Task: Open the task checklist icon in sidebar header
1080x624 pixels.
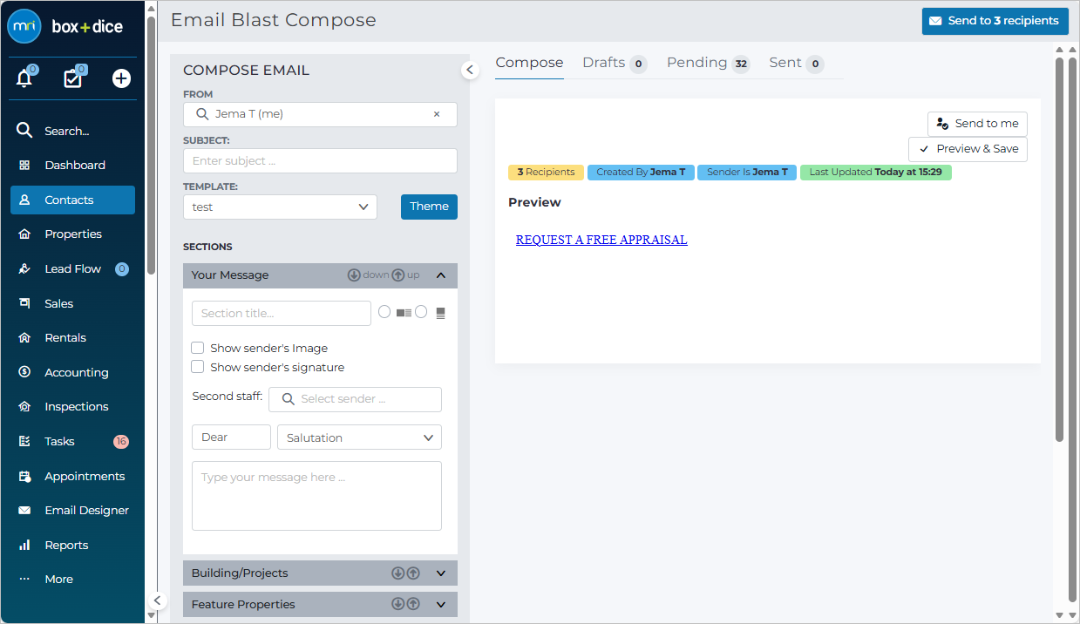Action: click(x=72, y=78)
